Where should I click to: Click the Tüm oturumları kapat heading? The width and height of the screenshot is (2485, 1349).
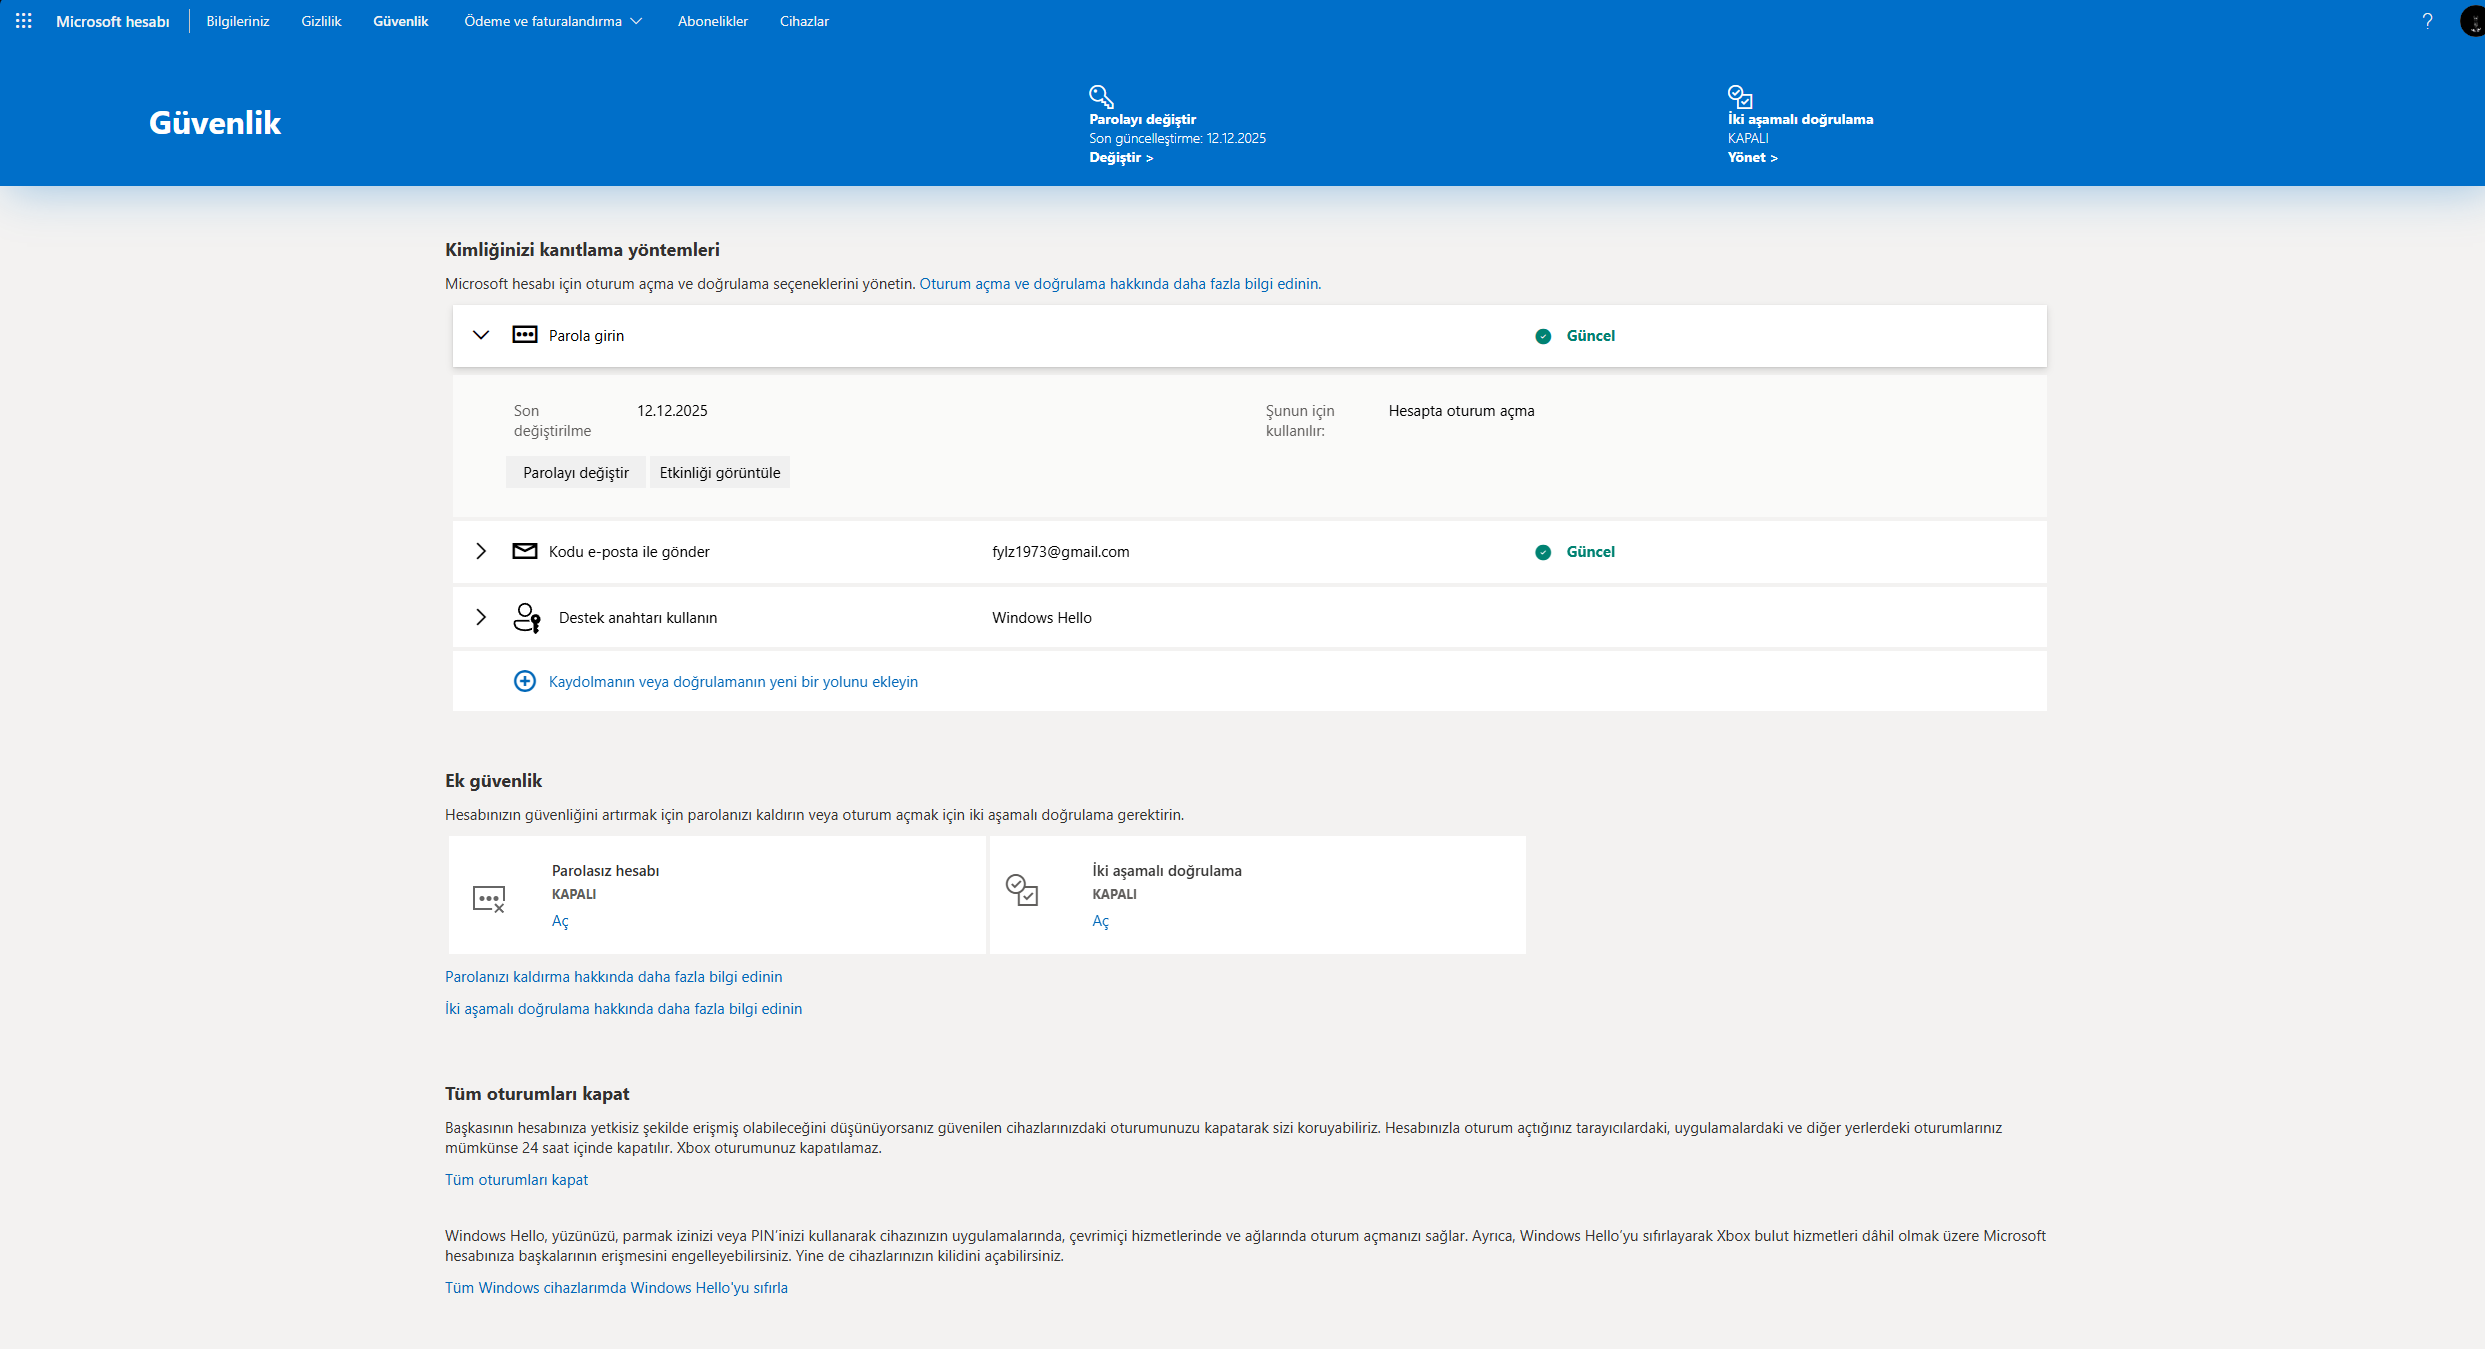537,1094
